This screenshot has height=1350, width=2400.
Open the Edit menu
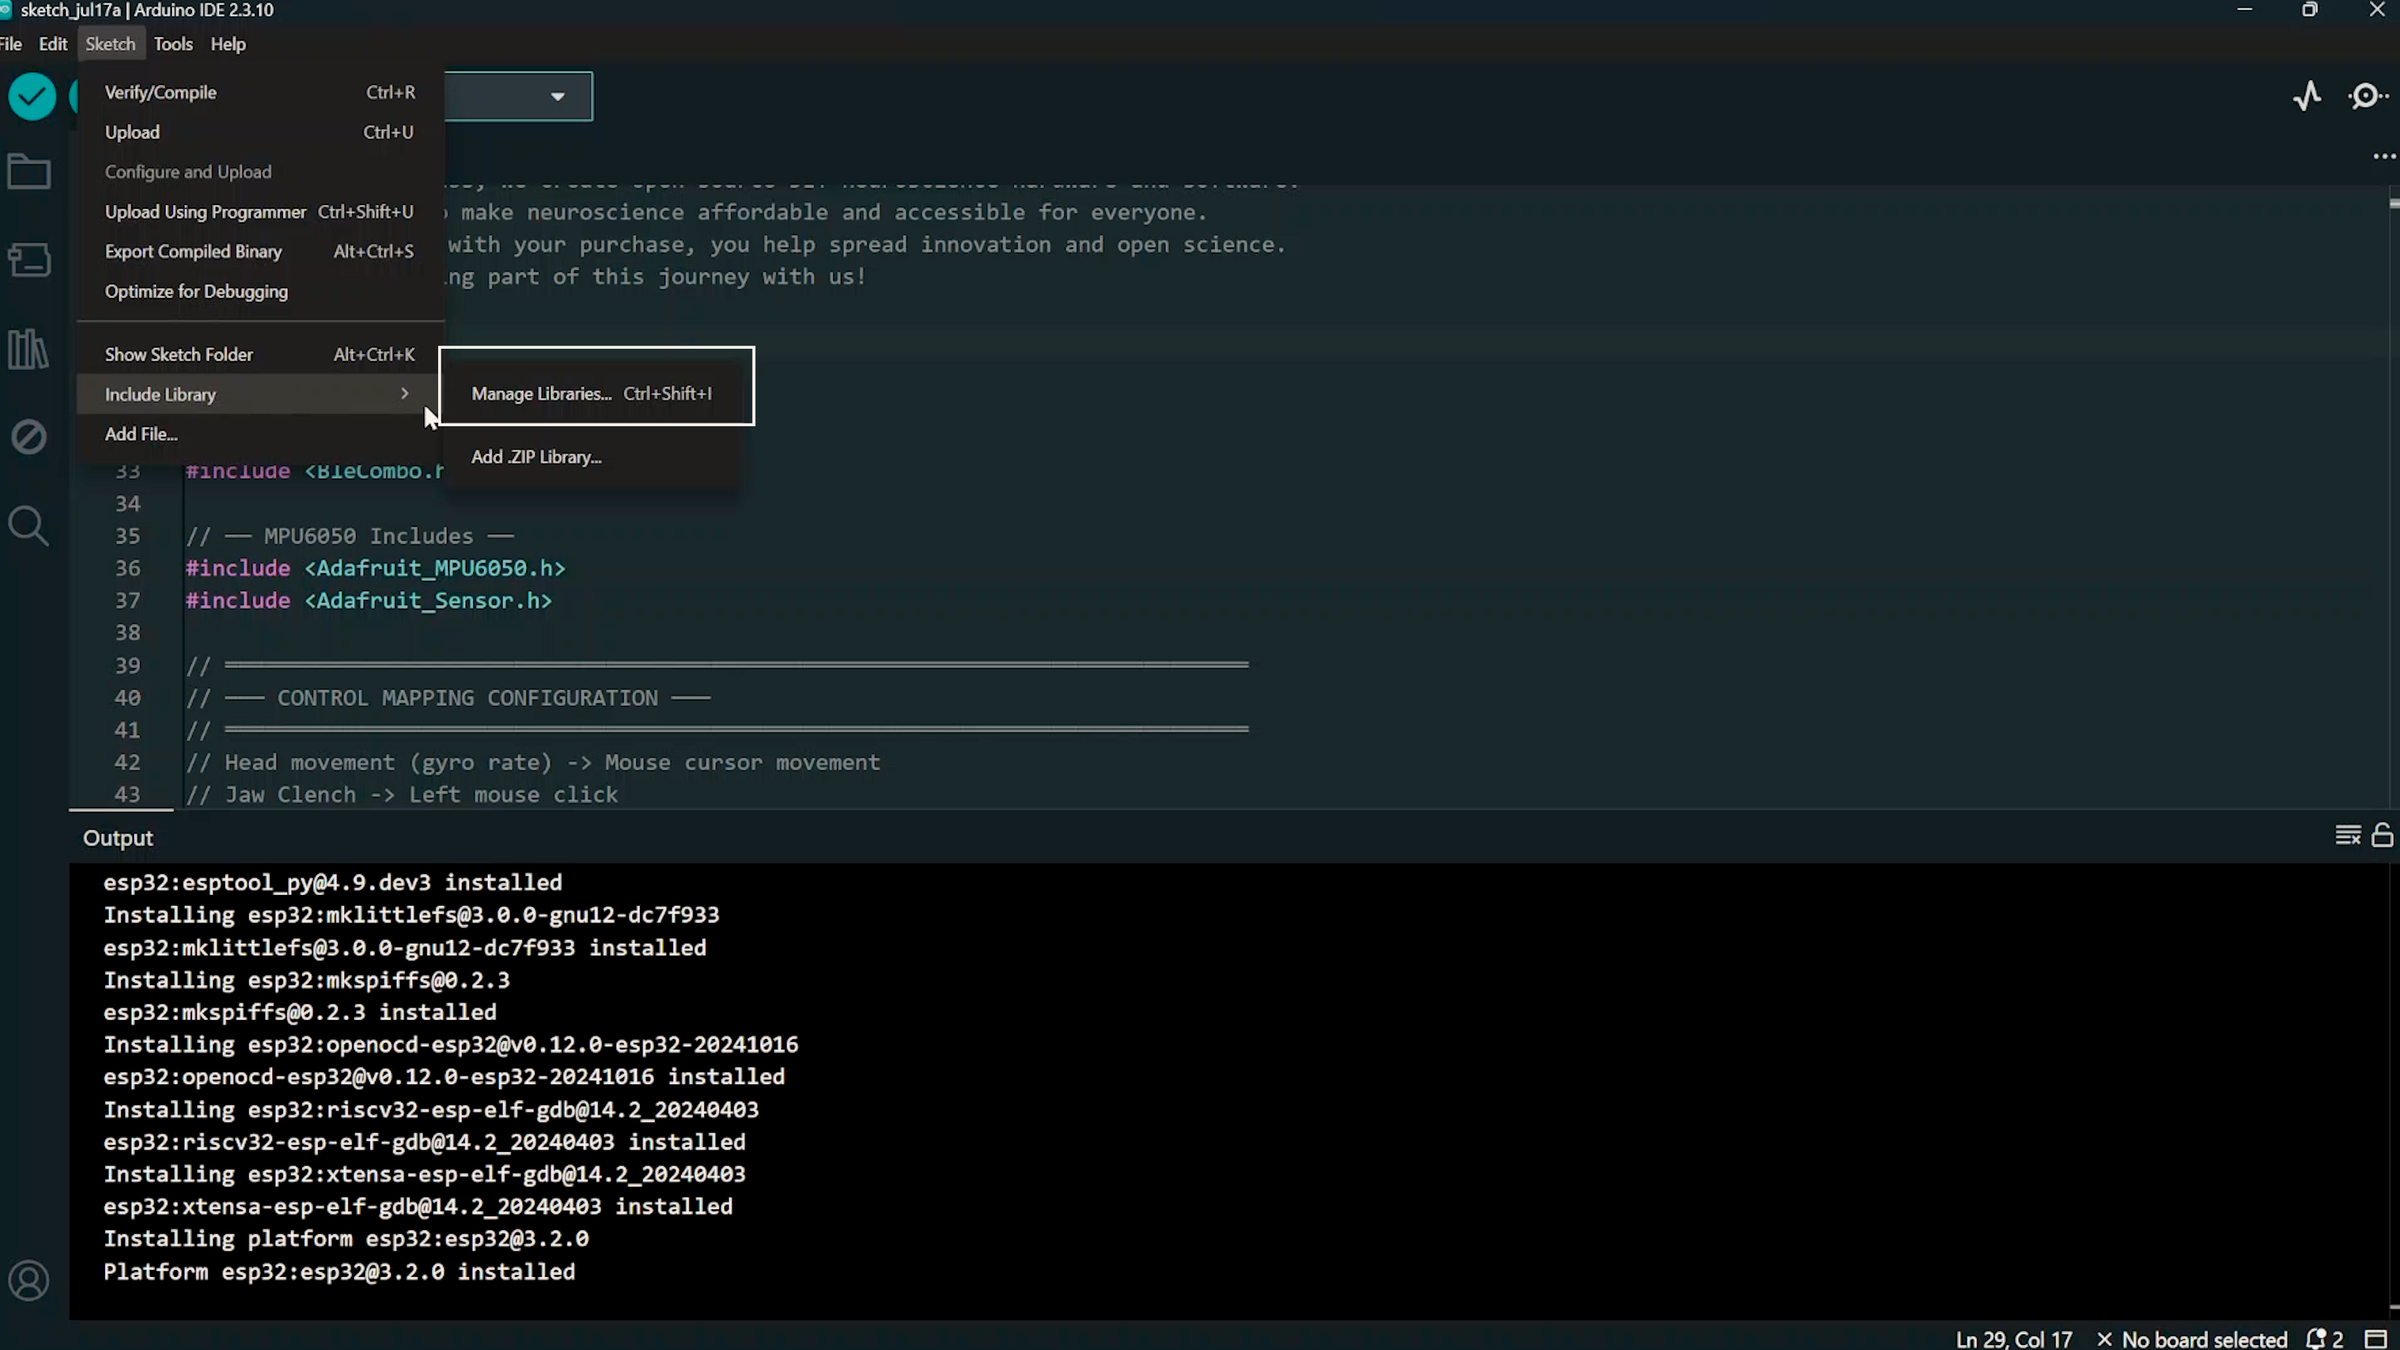pos(53,44)
